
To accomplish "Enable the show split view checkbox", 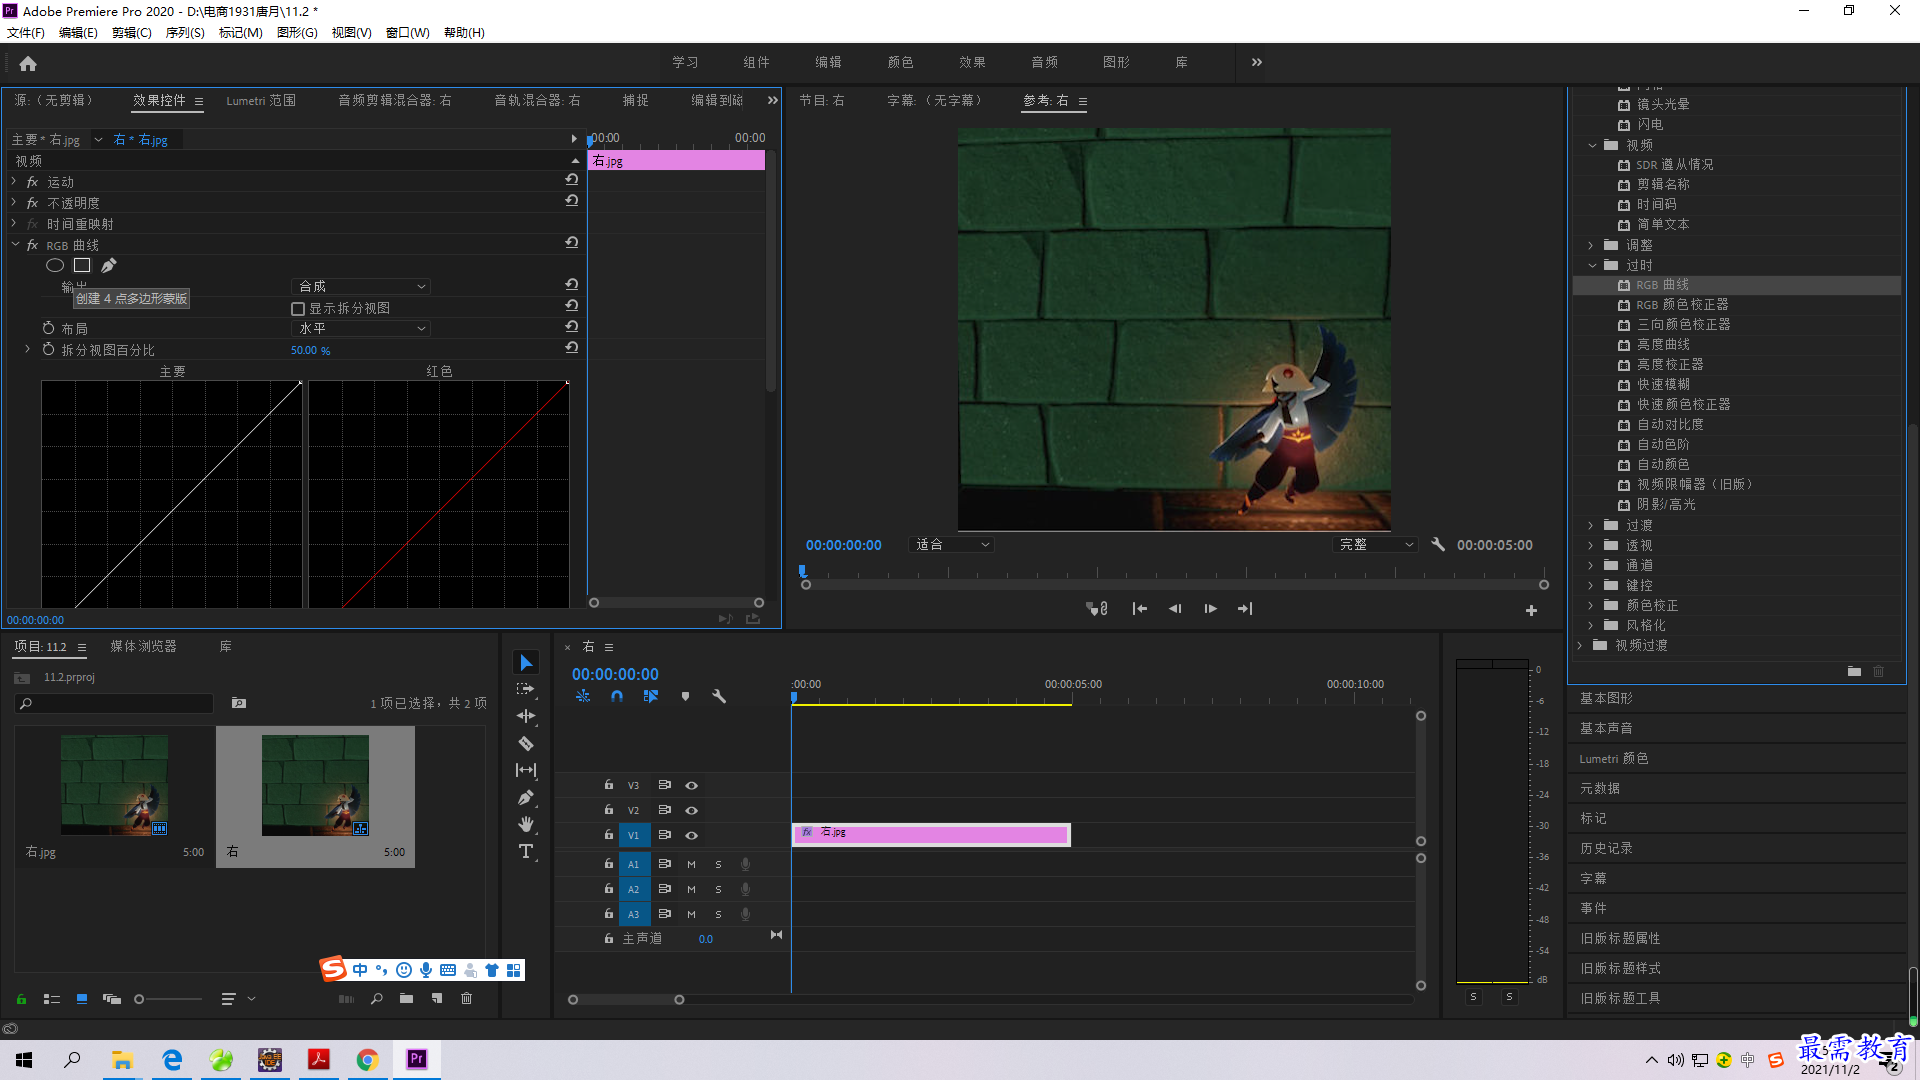I will pos(298,309).
